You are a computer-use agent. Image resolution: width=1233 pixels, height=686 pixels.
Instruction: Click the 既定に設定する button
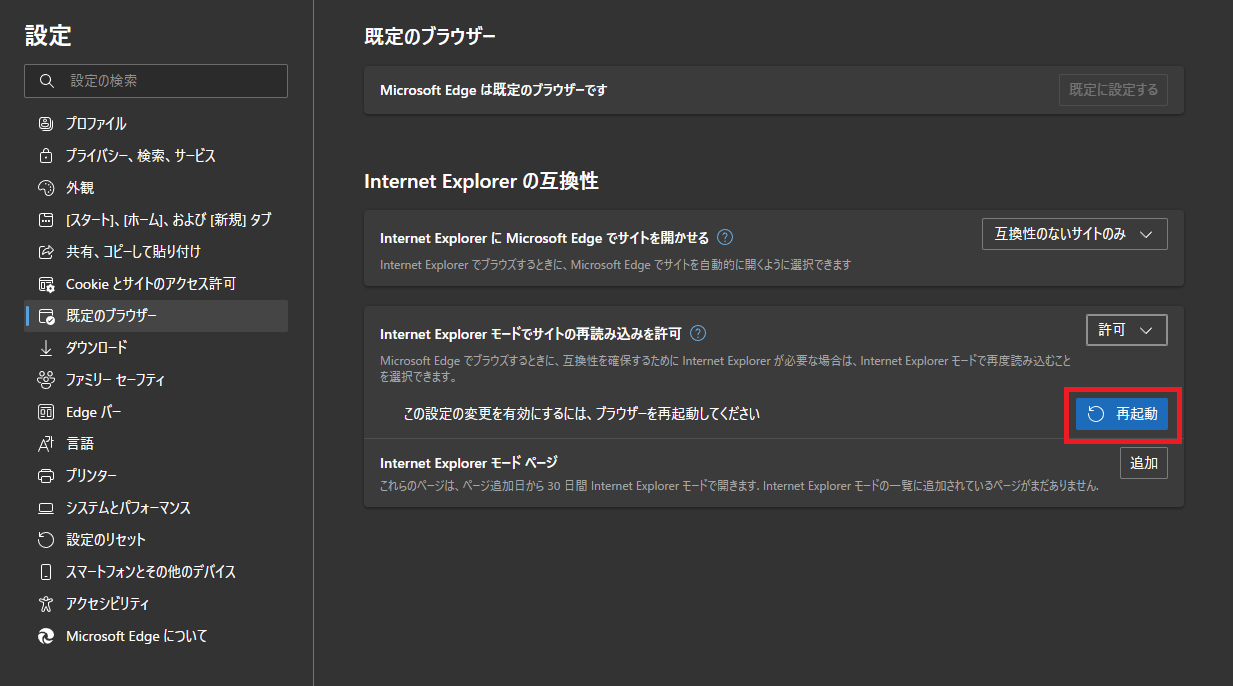coord(1114,90)
